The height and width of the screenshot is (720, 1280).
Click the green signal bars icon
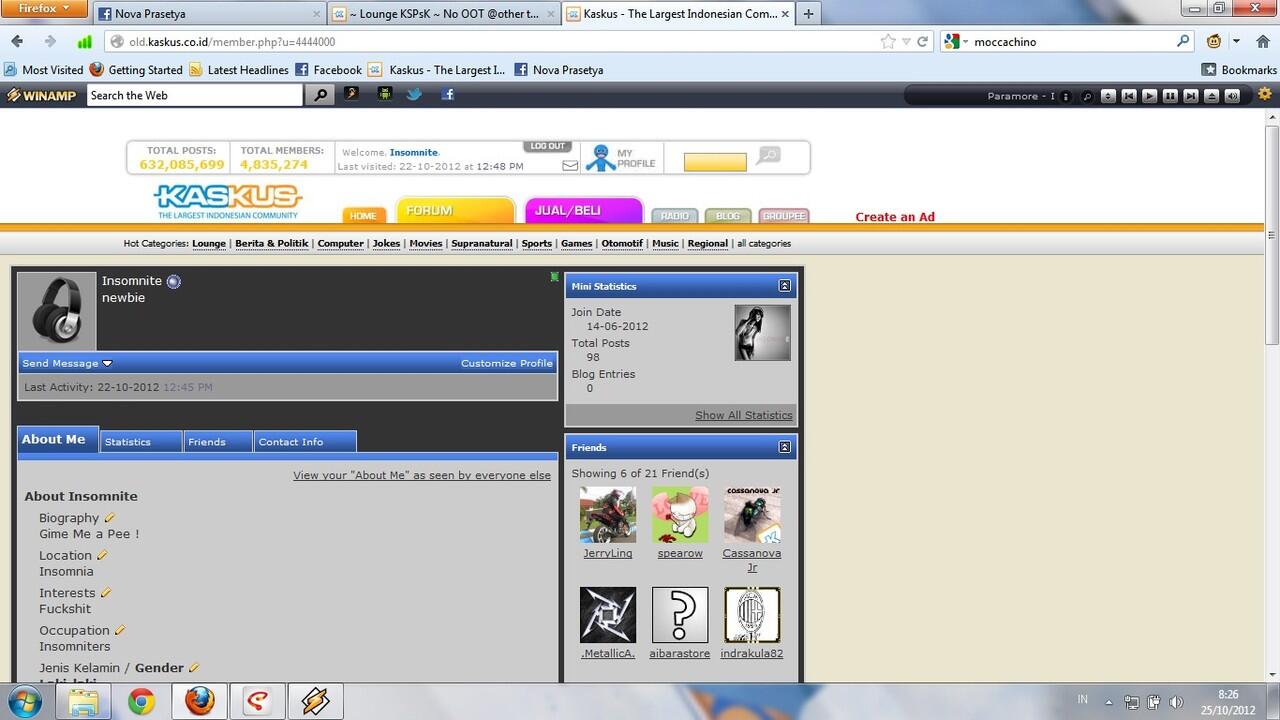(85, 42)
